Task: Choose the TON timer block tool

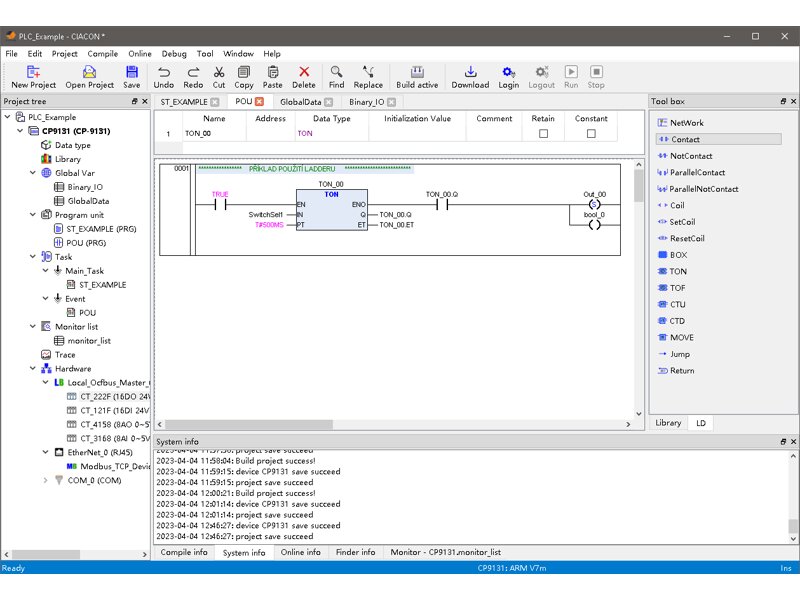Action: tap(678, 271)
